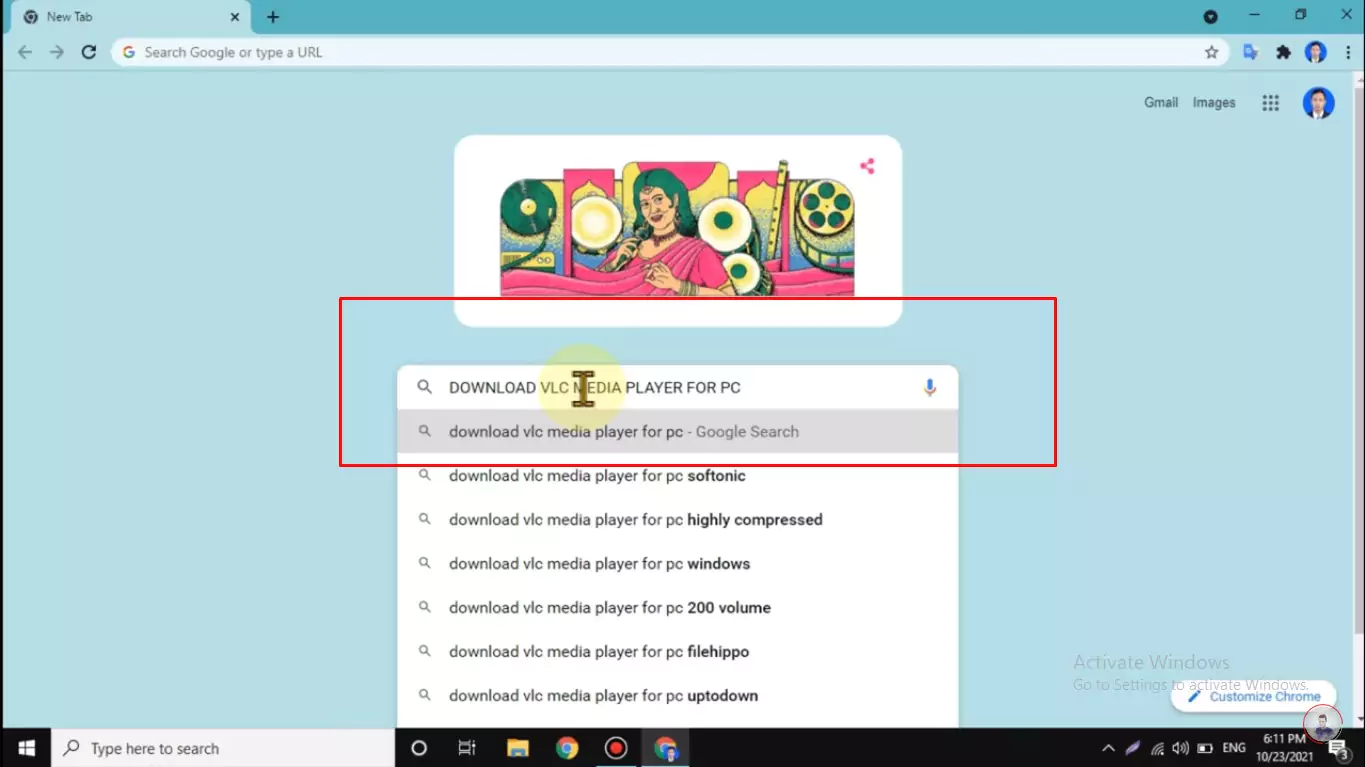Open Chrome profile avatar in toolbar

(1316, 52)
